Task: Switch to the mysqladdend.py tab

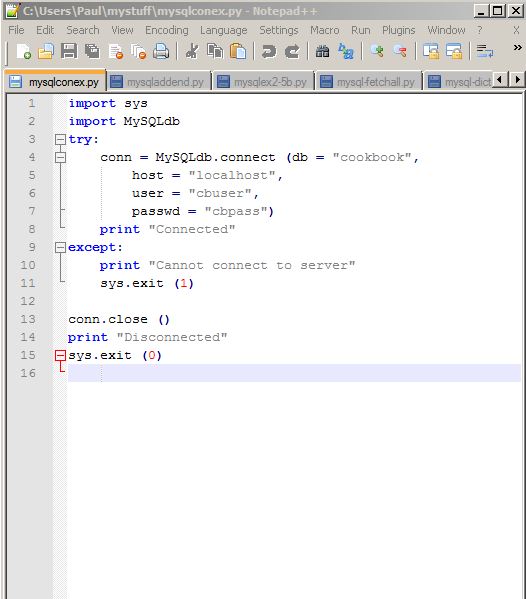Action: click(159, 81)
